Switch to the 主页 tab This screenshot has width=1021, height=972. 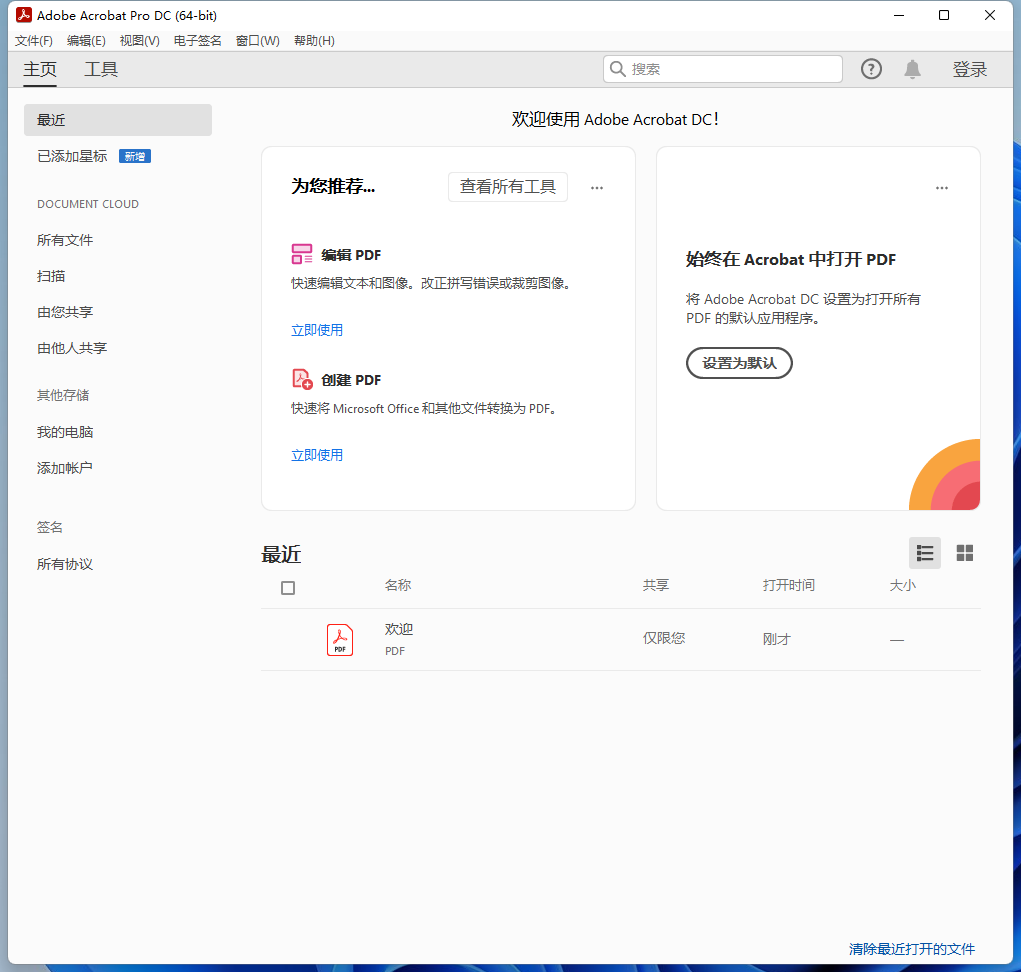pyautogui.click(x=40, y=69)
